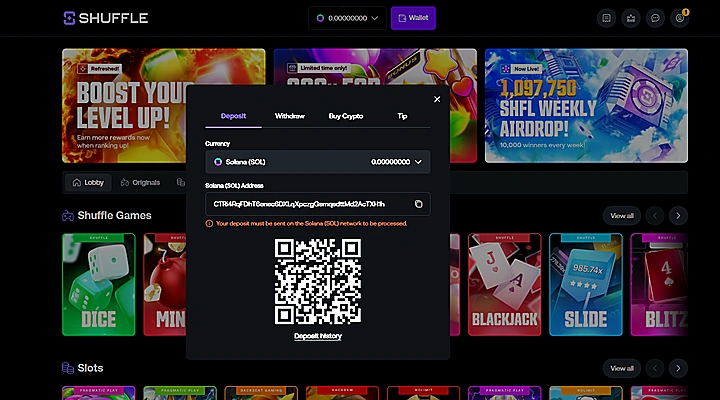Open the user profile icon with notification badge
The height and width of the screenshot is (400, 720).
click(680, 18)
